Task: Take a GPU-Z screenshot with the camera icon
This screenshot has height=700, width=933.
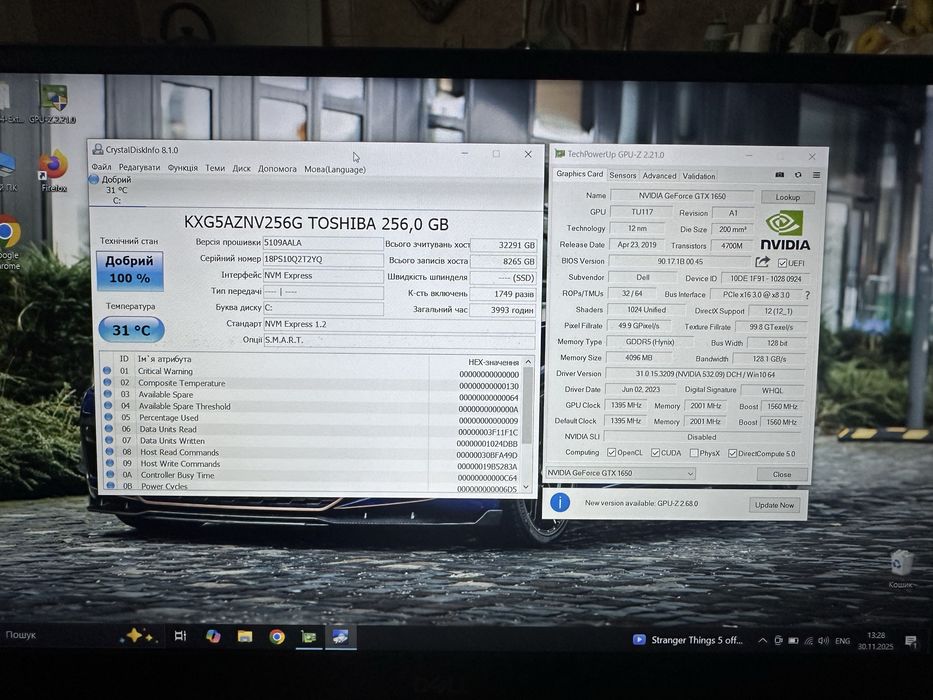Action: (779, 175)
